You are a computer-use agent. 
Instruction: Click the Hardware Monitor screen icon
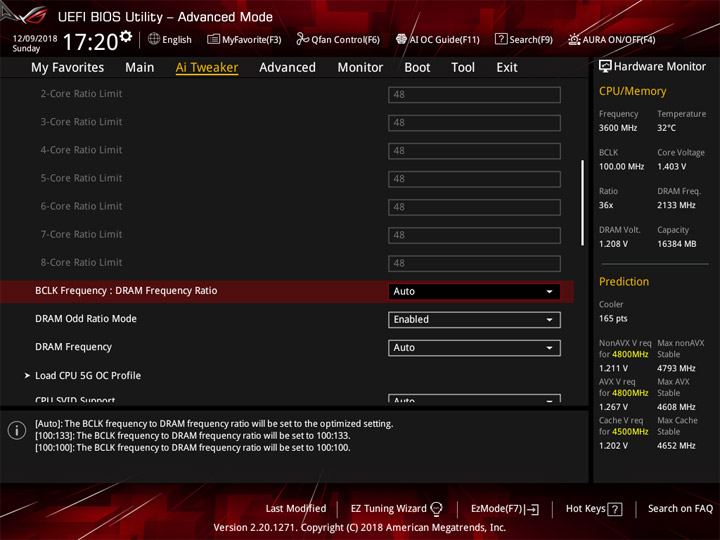click(x=605, y=67)
